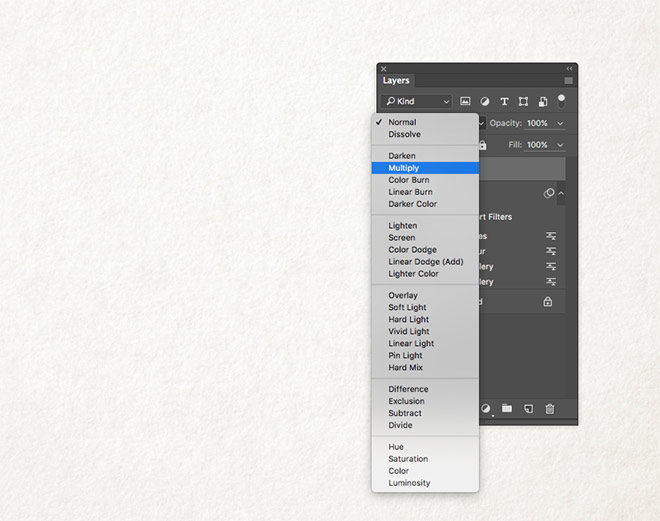This screenshot has width=660, height=521.
Task: Delete layer using the trash icon
Action: pos(549,408)
